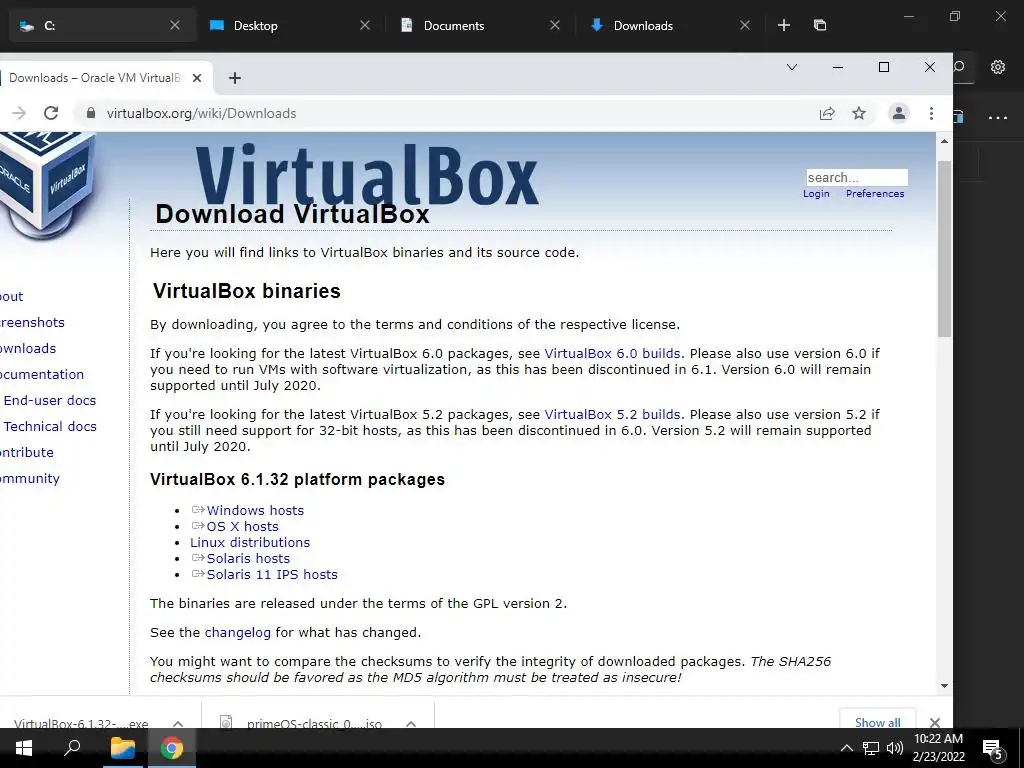Screen dimensions: 1024x768
Task: Close the Desktop file manager tab
Action: 365,25
